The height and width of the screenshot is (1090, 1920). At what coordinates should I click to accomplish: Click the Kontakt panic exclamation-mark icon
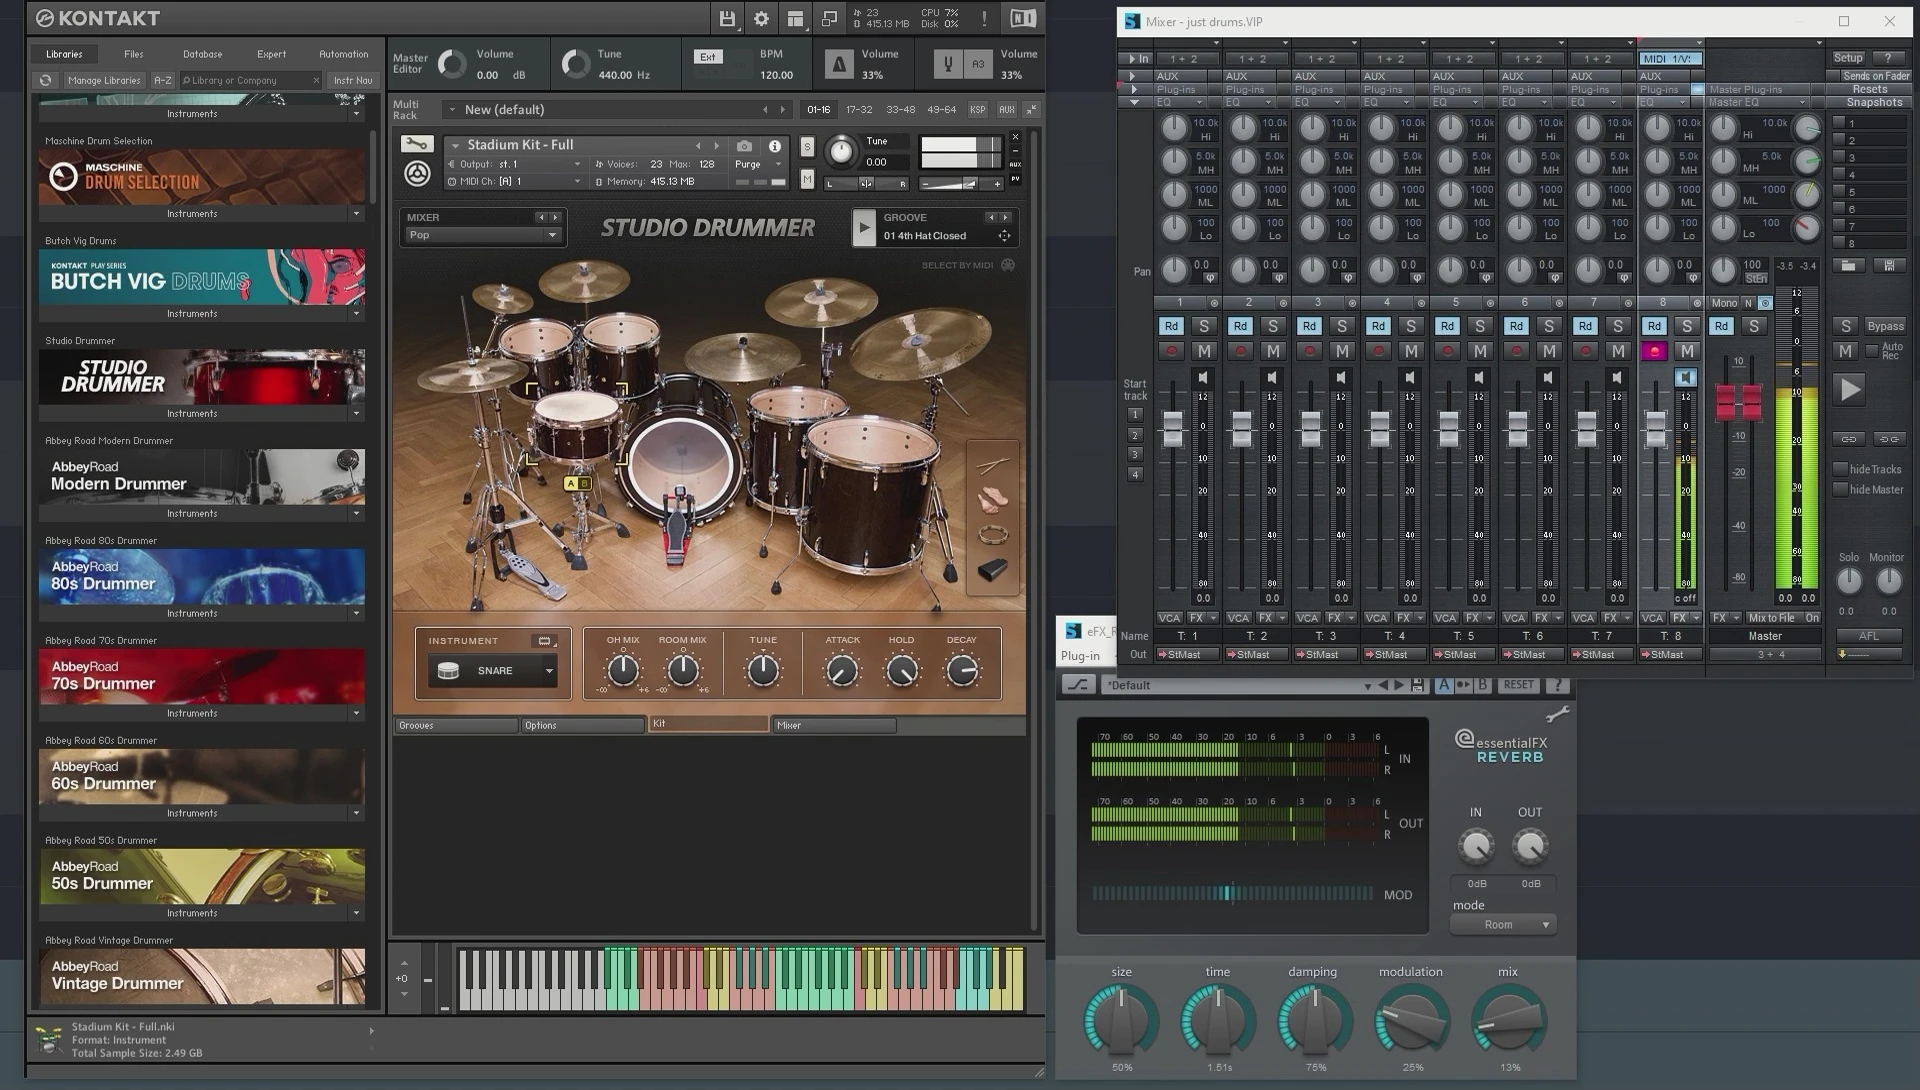(x=984, y=18)
